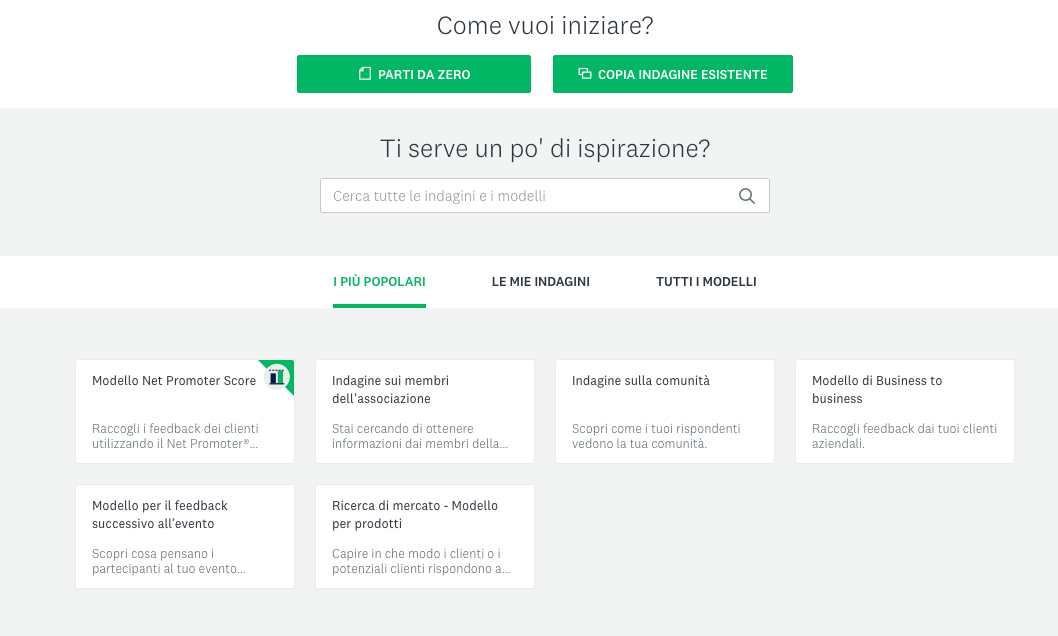Screen dimensions: 1058x636
Task: Click 'Scopri cosa pensano i partecipanti' description
Action: pyautogui.click(x=169, y=561)
